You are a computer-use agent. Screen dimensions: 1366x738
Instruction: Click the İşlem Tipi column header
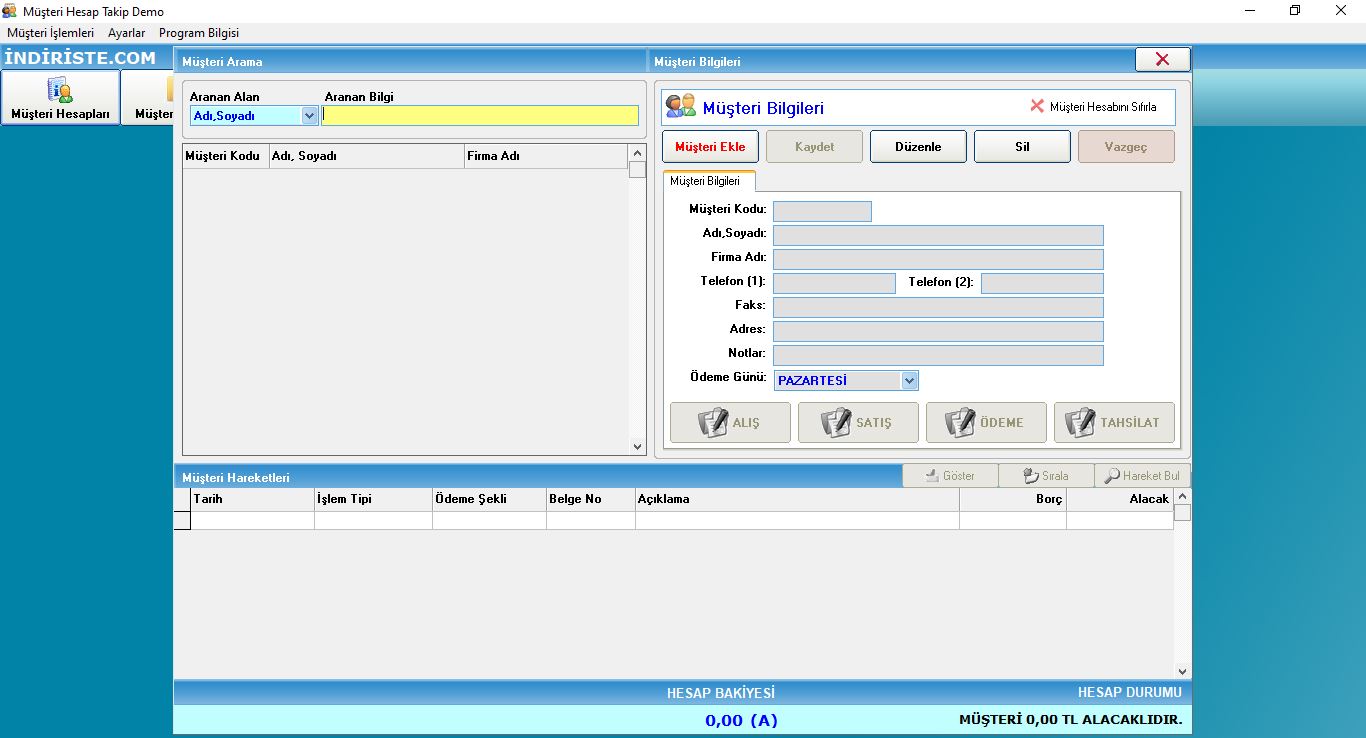[x=373, y=499]
